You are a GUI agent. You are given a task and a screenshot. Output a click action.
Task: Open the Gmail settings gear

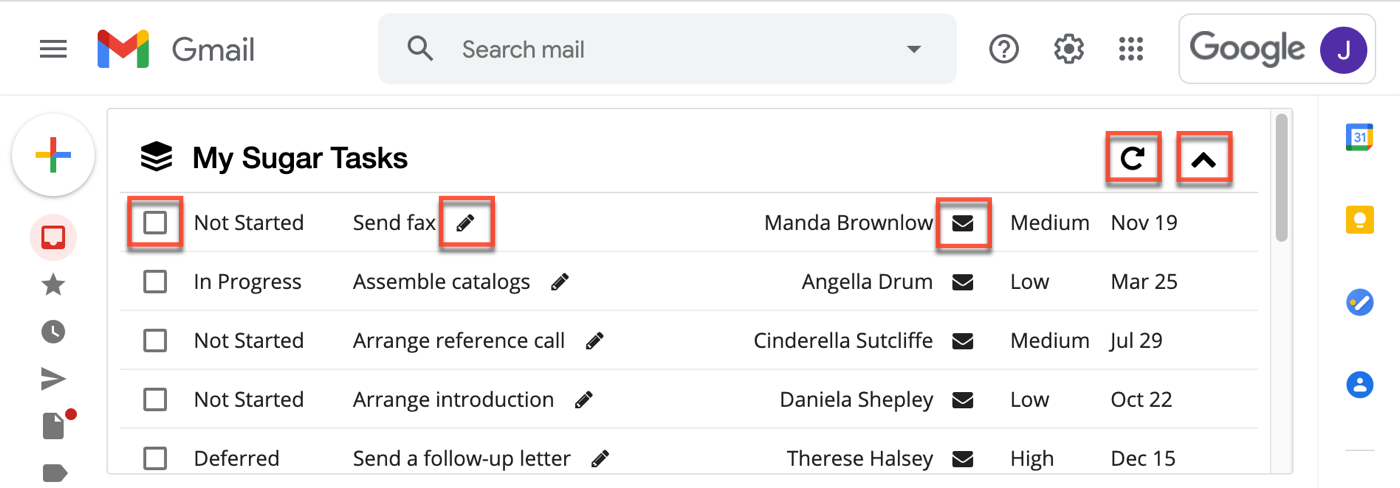pyautogui.click(x=1069, y=49)
